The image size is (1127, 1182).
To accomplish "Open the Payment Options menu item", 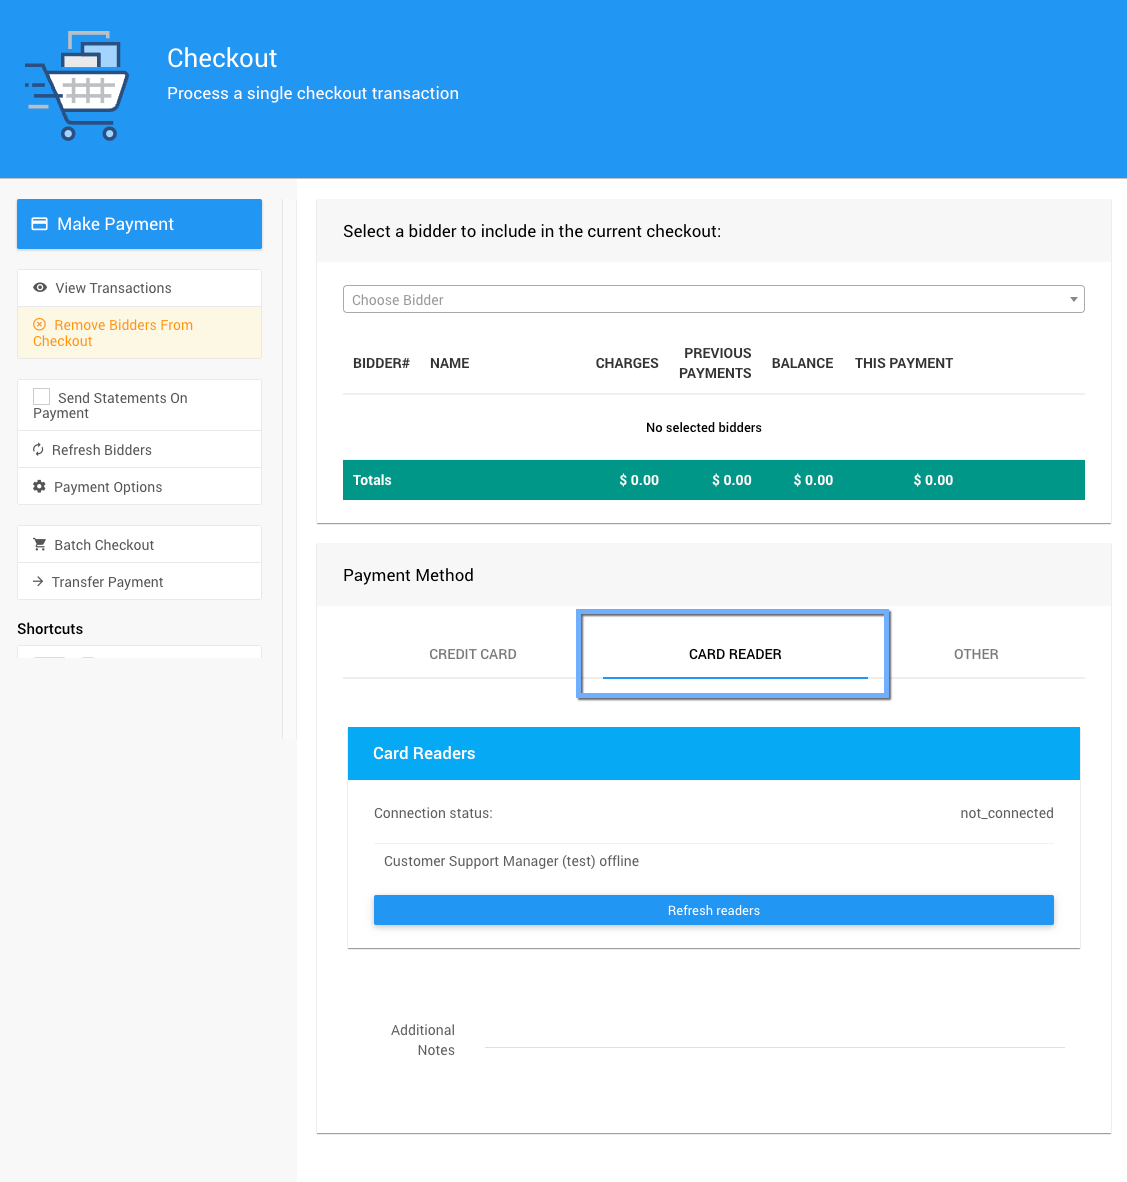I will tap(108, 487).
